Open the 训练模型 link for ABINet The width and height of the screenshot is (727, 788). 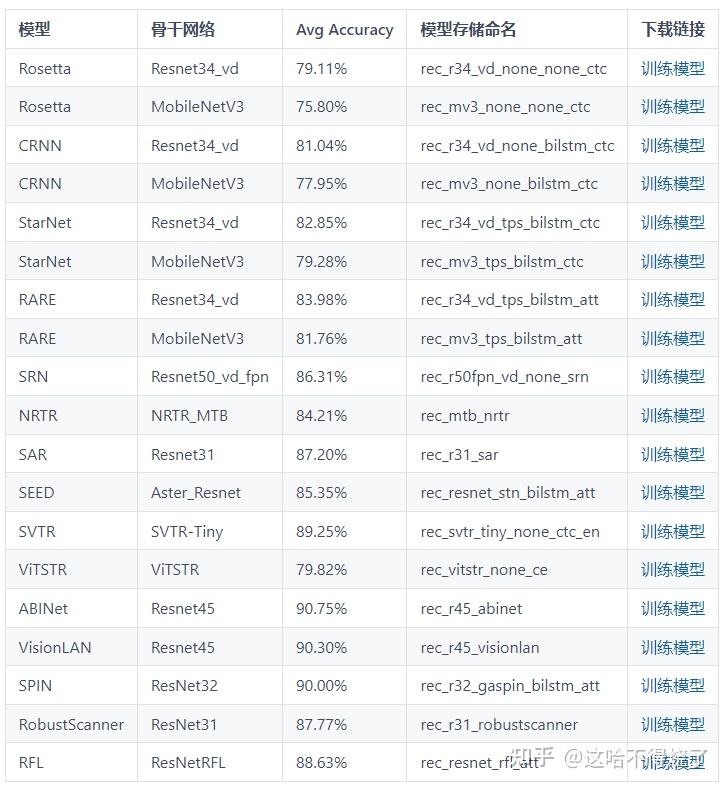click(x=672, y=608)
